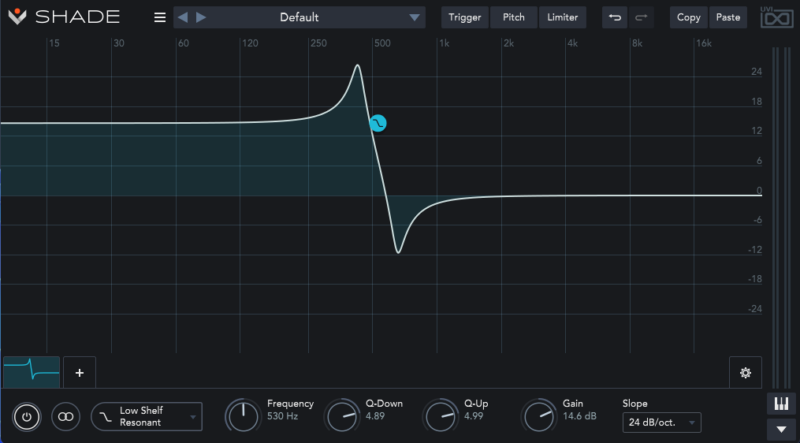Go to previous preset arrow
Screen dimensions: 800x443
pyautogui.click(x=183, y=17)
